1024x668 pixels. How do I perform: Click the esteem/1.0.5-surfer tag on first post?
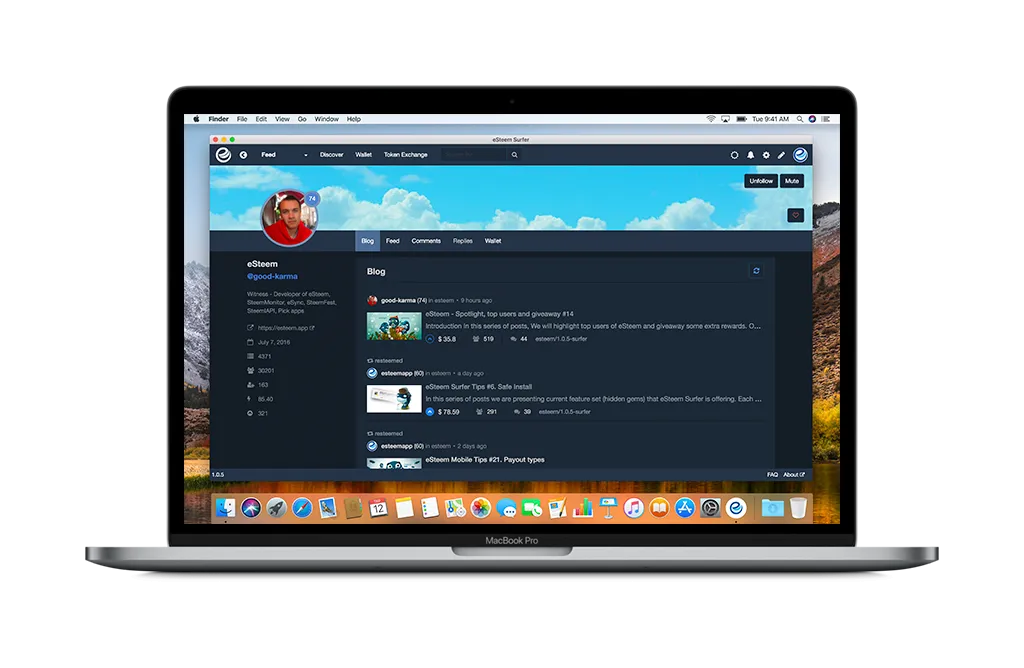point(561,339)
